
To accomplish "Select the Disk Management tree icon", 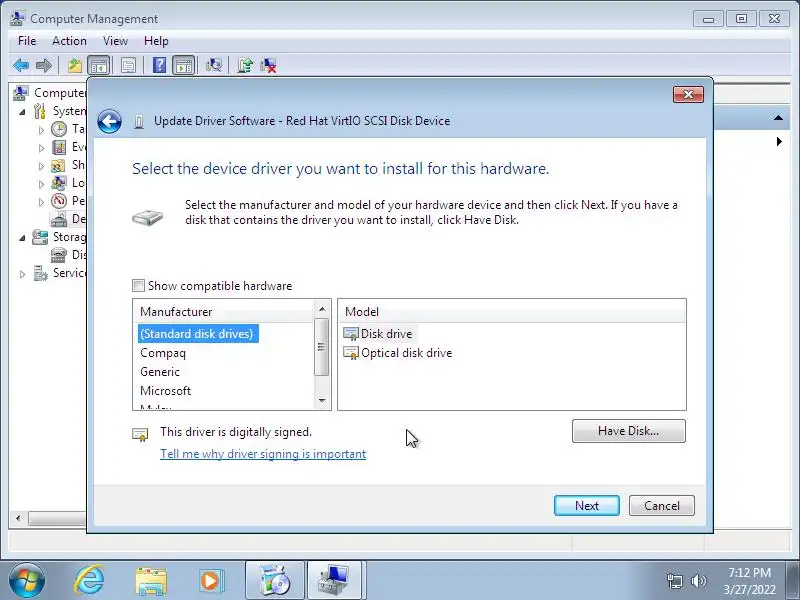I will click(x=59, y=255).
